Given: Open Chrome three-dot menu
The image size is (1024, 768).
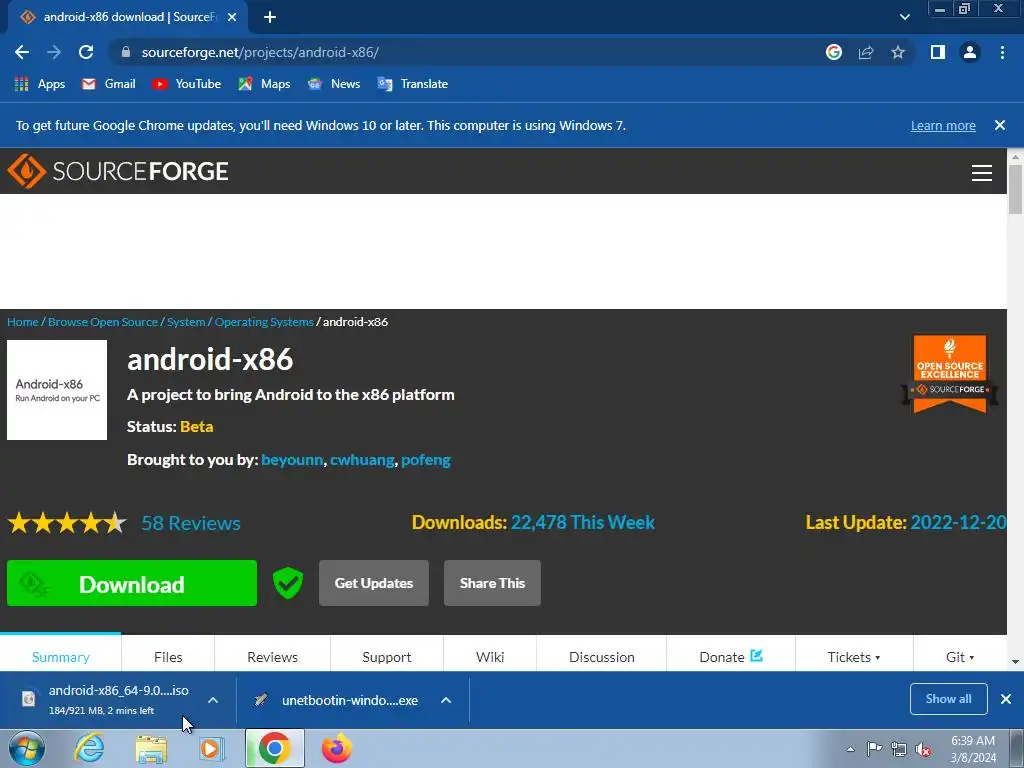Looking at the screenshot, I should (1002, 52).
